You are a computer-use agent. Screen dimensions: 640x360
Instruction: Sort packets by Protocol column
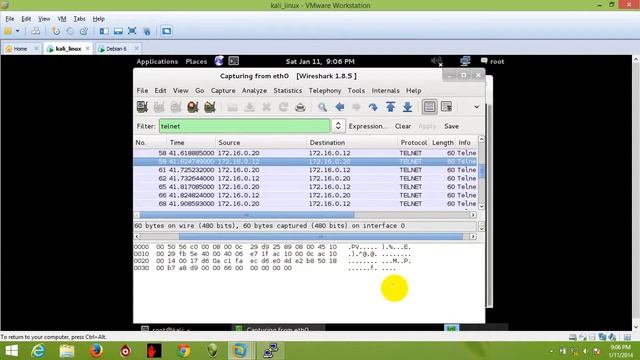(413, 142)
